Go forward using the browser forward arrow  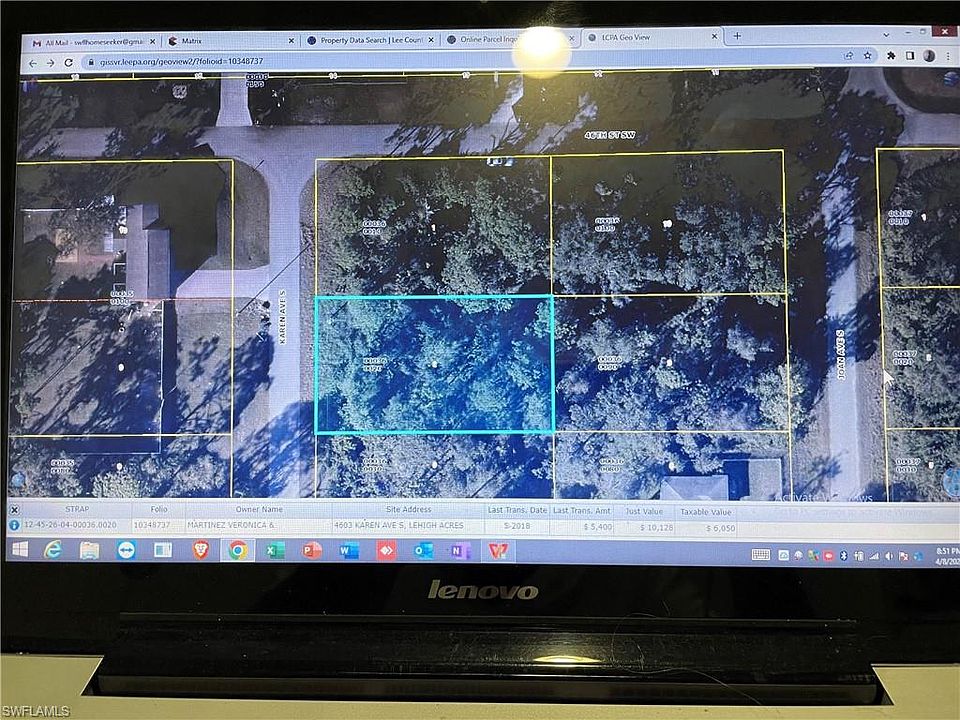50,63
